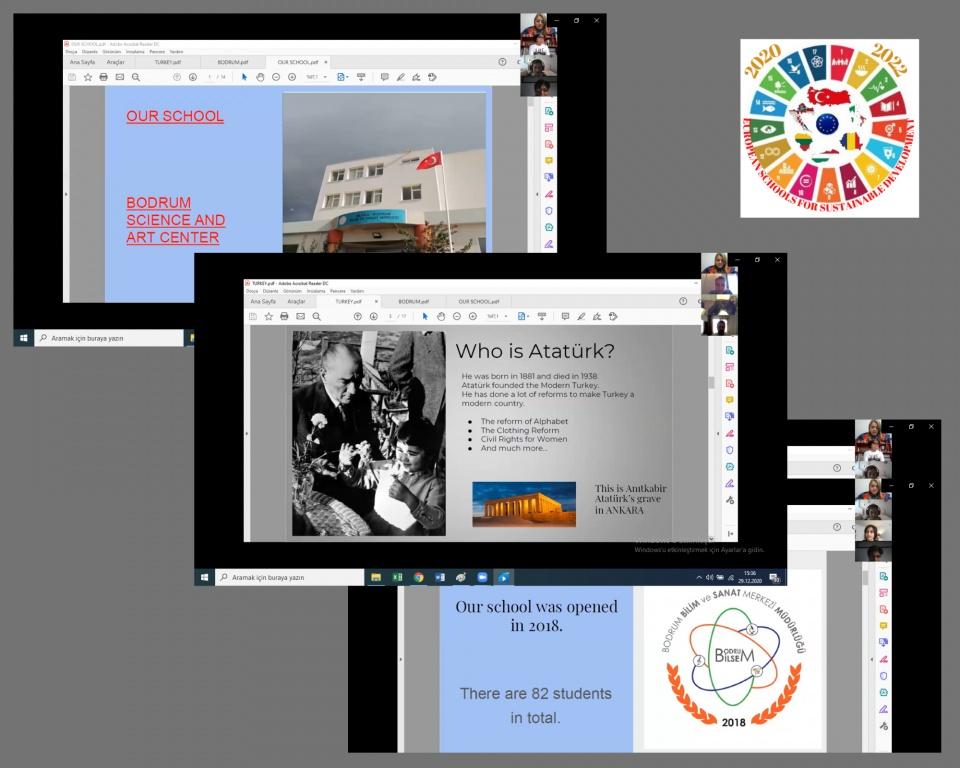Click the magnifier search icon in OUR SCHOOL.pdf window
960x768 pixels.
pyautogui.click(x=136, y=77)
